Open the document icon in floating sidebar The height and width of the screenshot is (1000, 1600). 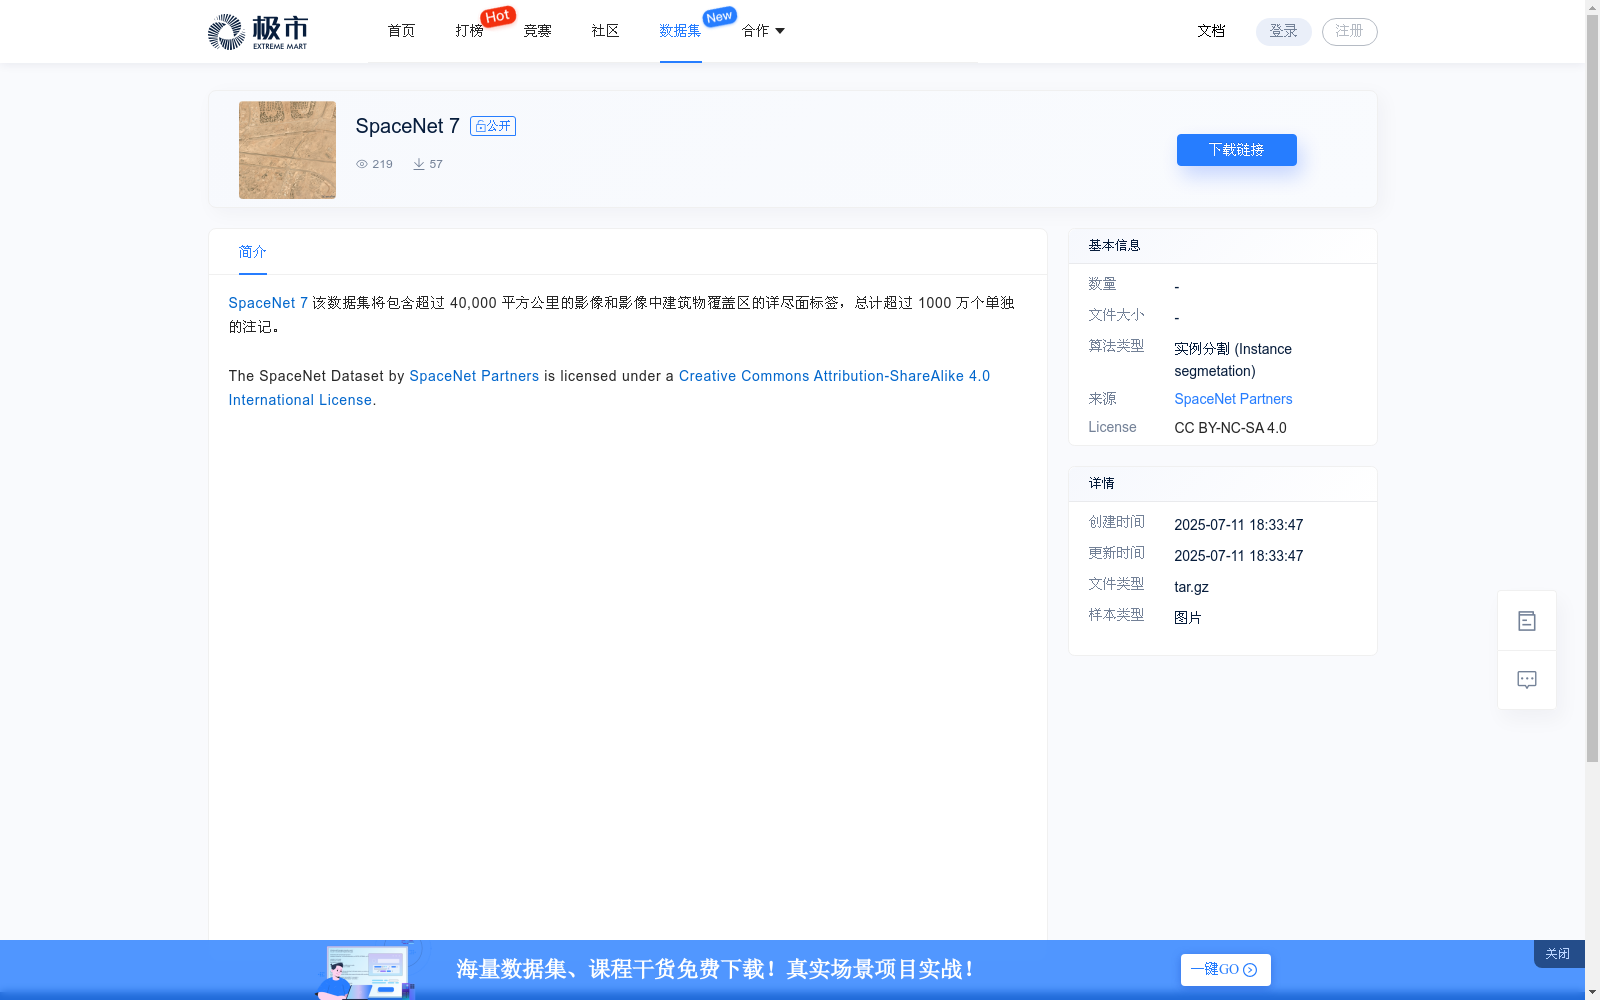[x=1527, y=621]
